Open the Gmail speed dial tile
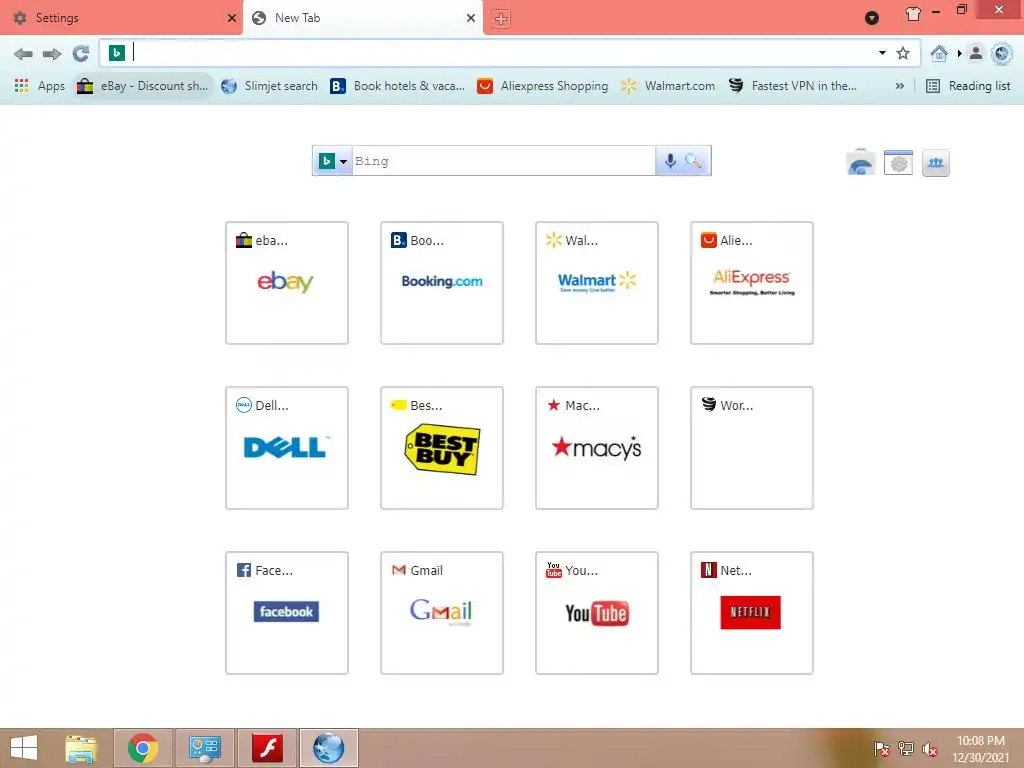 click(442, 613)
